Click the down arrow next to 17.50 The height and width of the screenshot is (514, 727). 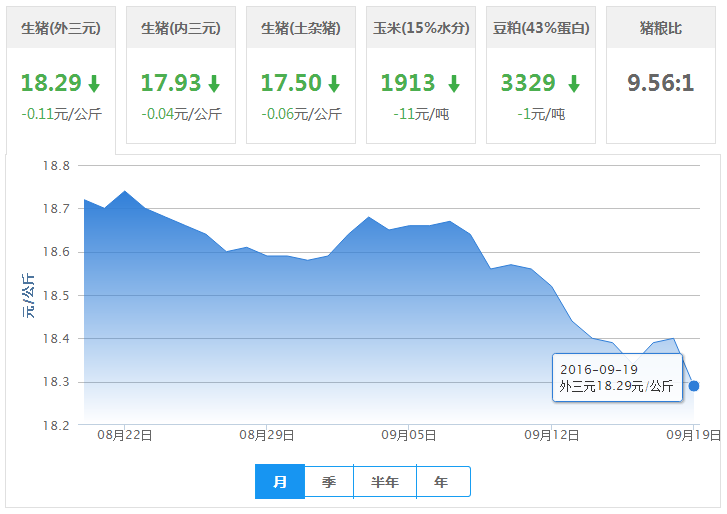click(334, 84)
